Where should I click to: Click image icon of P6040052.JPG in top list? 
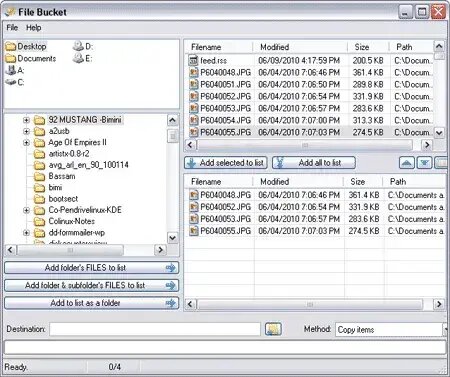194,96
